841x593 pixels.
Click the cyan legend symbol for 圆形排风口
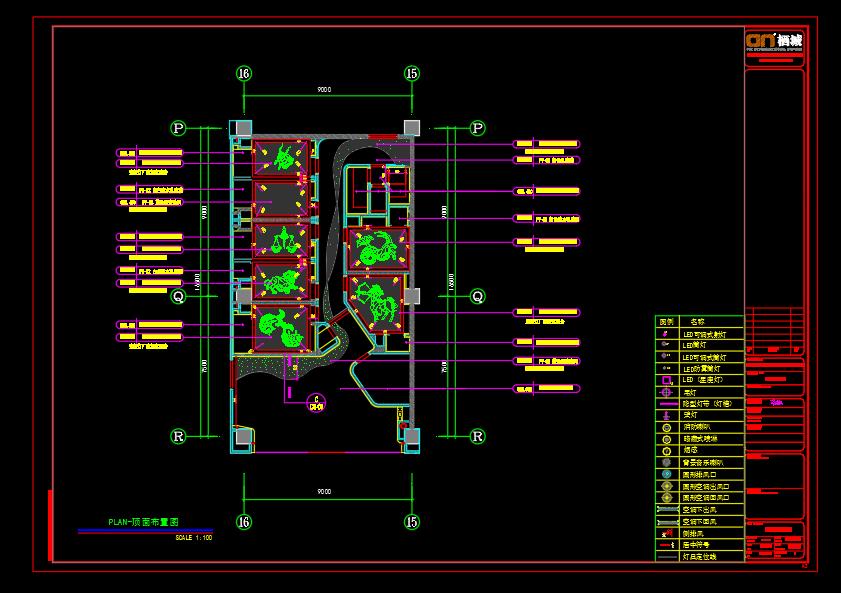(667, 474)
